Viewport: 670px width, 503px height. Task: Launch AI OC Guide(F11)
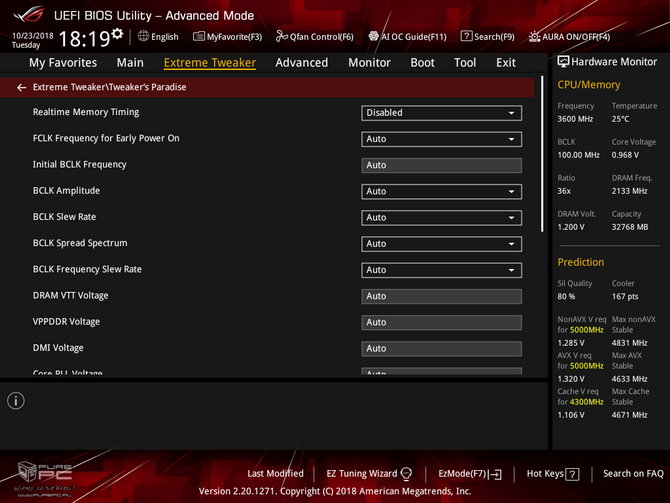point(407,37)
